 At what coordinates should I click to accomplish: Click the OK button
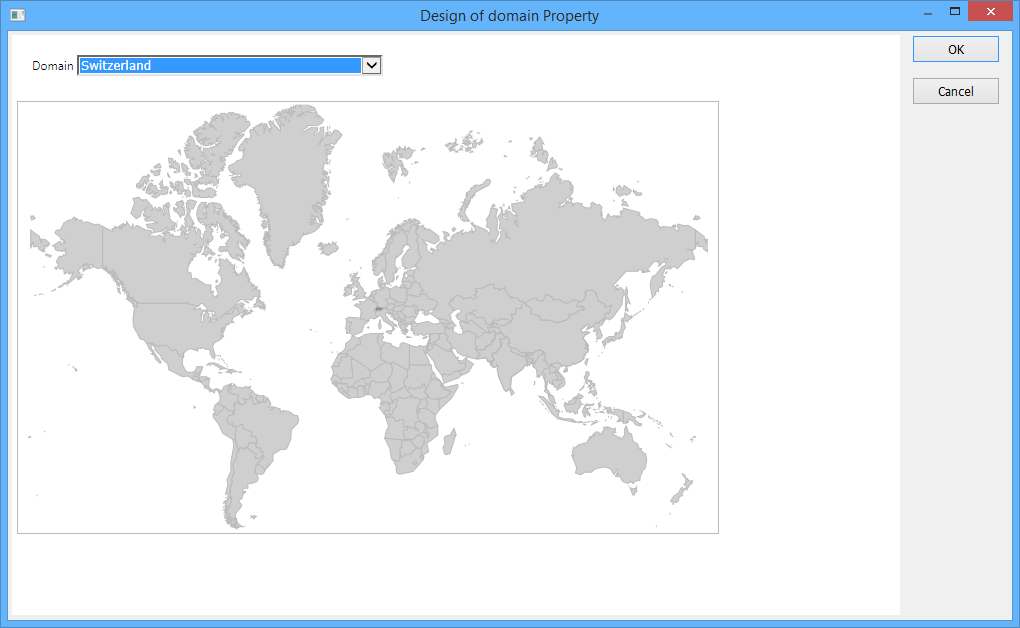955,49
